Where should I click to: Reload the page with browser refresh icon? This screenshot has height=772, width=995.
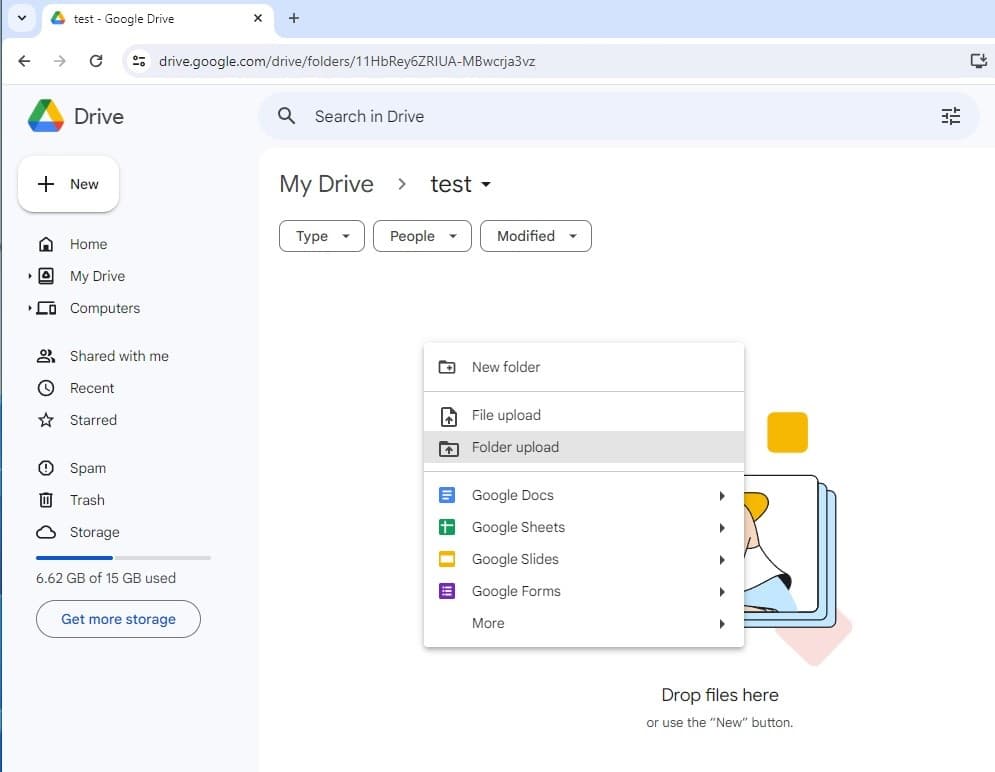[96, 61]
